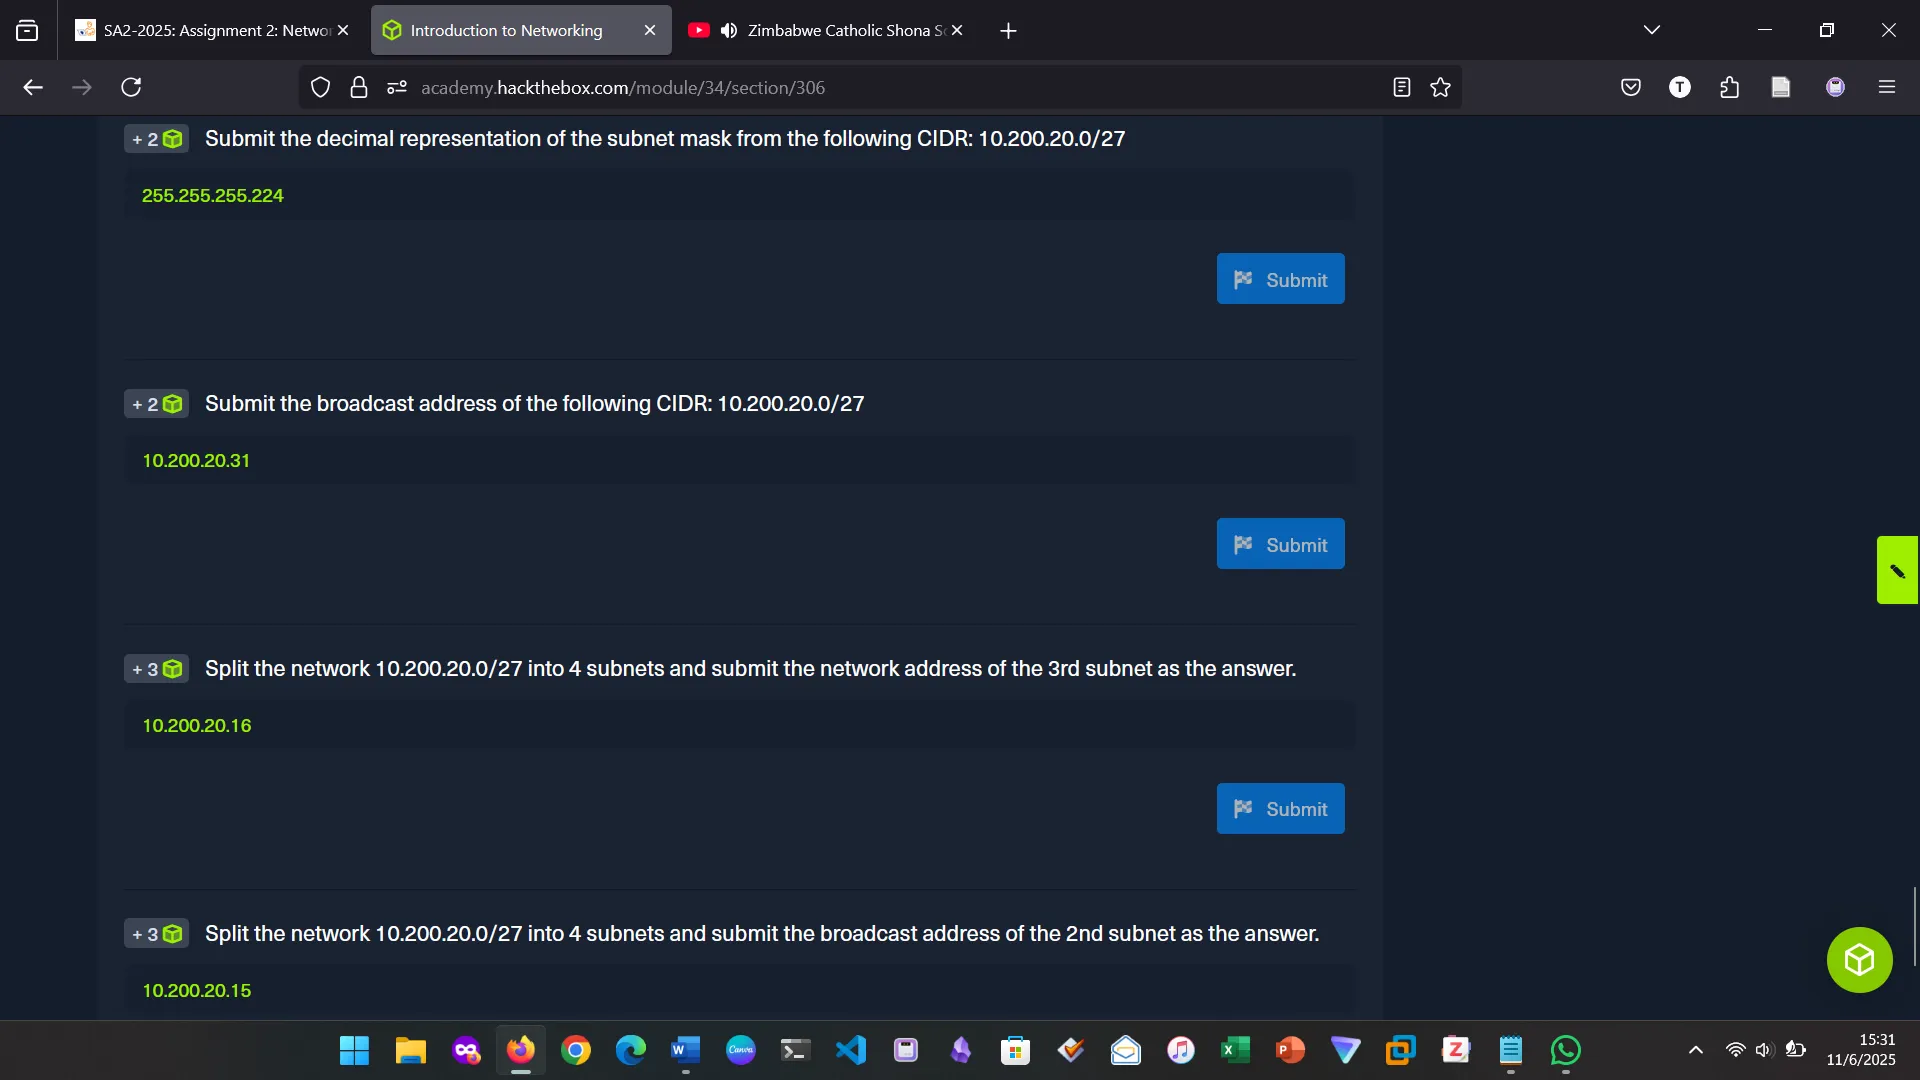Toggle reader view icon in address bar

point(1401,87)
